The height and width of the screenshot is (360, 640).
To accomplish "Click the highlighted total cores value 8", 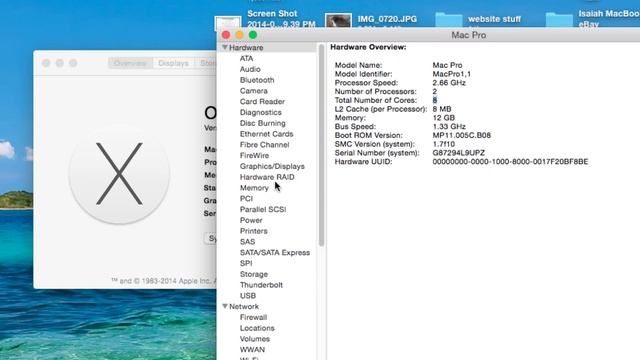I will (435, 100).
